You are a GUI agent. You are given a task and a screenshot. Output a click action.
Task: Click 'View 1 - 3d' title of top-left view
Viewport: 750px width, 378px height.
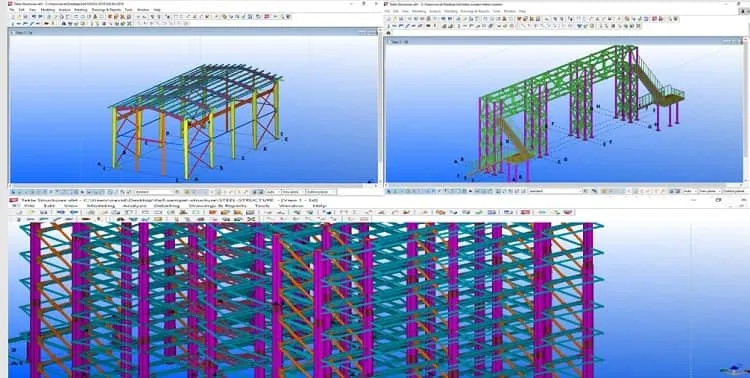pos(25,33)
